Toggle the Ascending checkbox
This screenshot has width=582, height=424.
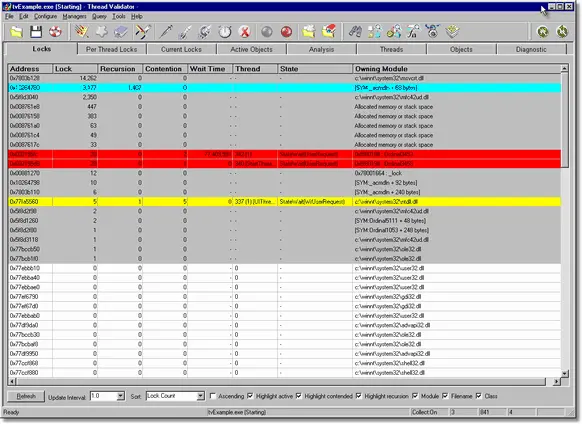pyautogui.click(x=213, y=396)
